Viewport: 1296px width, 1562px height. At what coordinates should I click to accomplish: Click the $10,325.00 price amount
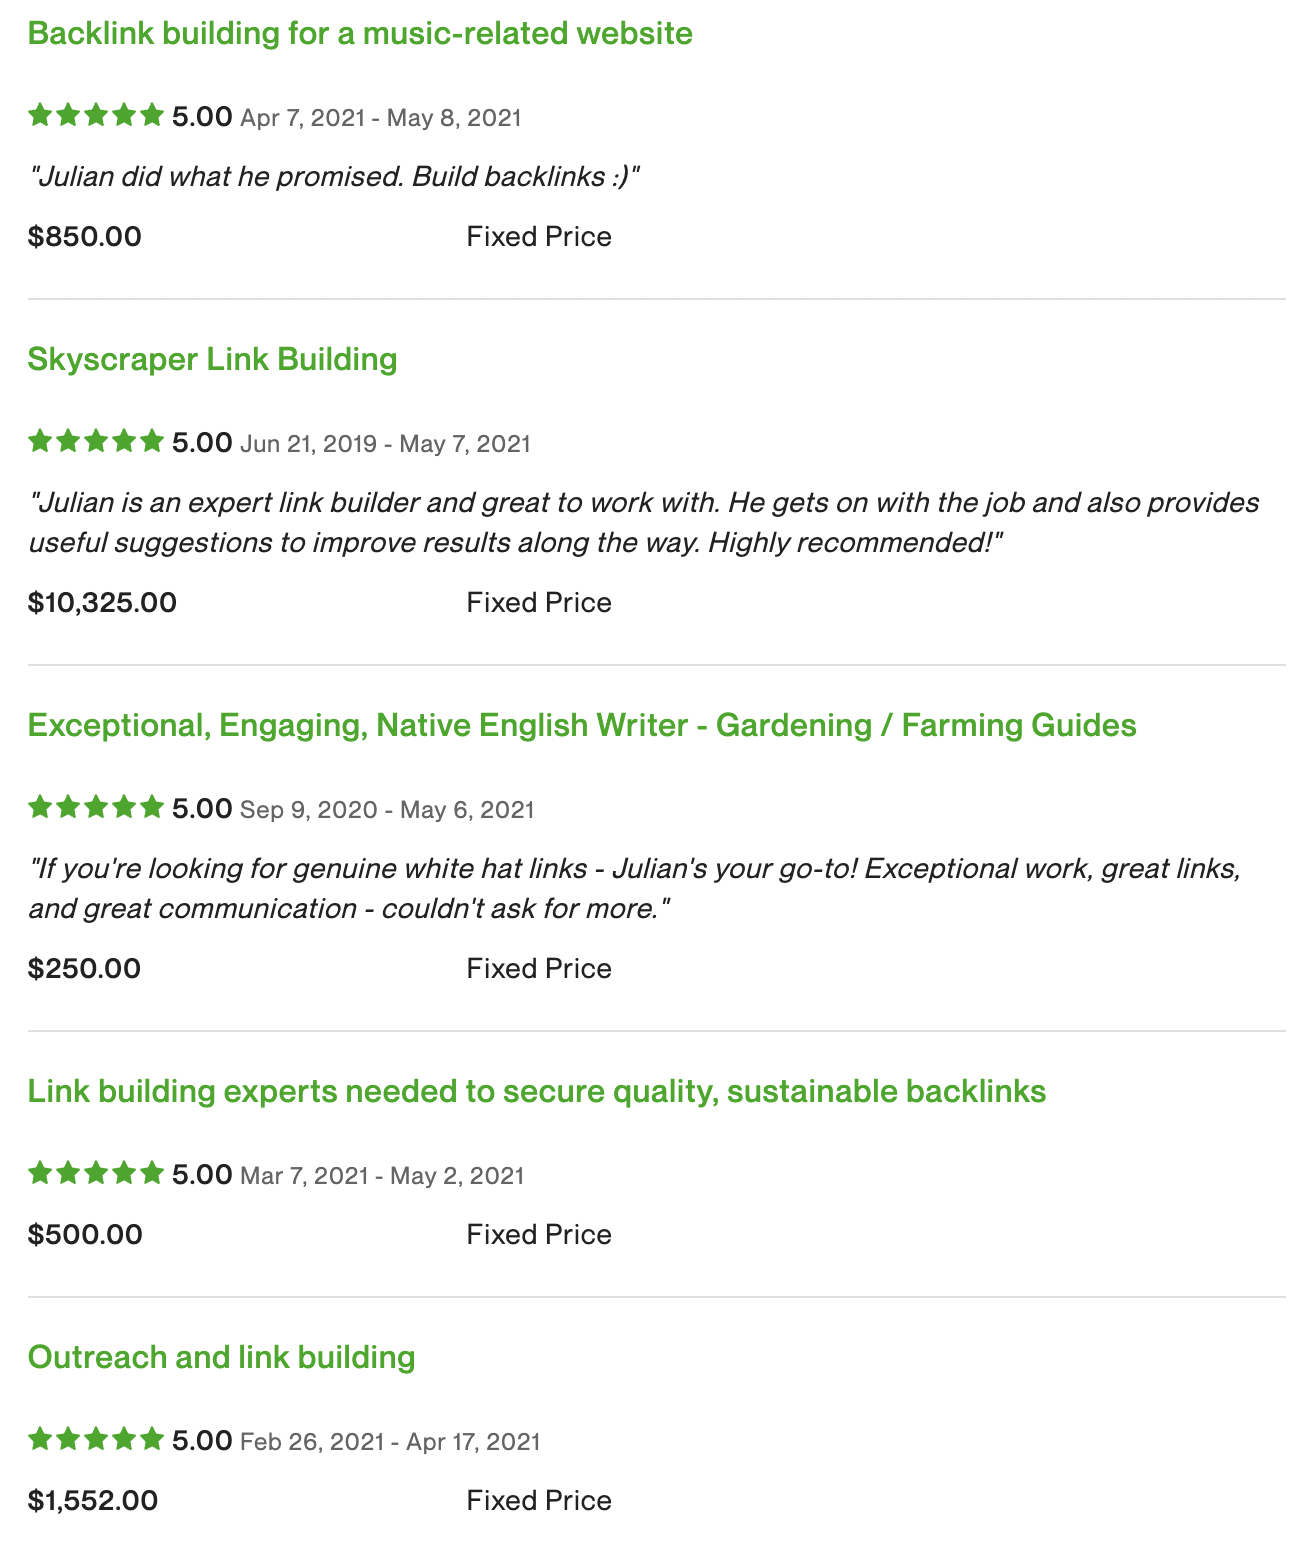[x=102, y=603]
